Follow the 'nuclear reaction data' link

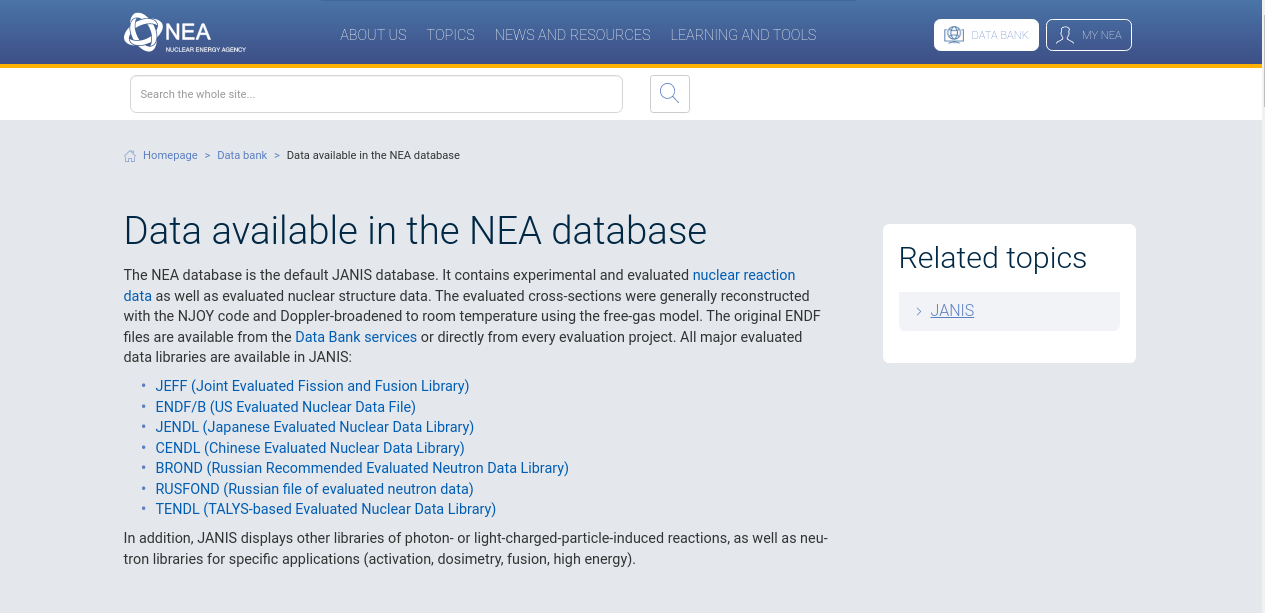coord(744,275)
